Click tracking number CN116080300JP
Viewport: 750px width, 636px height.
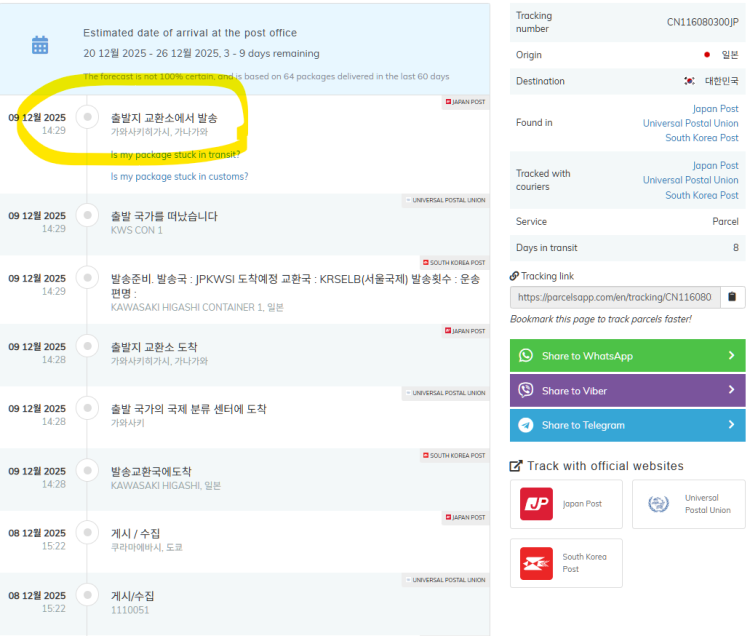tap(702, 22)
